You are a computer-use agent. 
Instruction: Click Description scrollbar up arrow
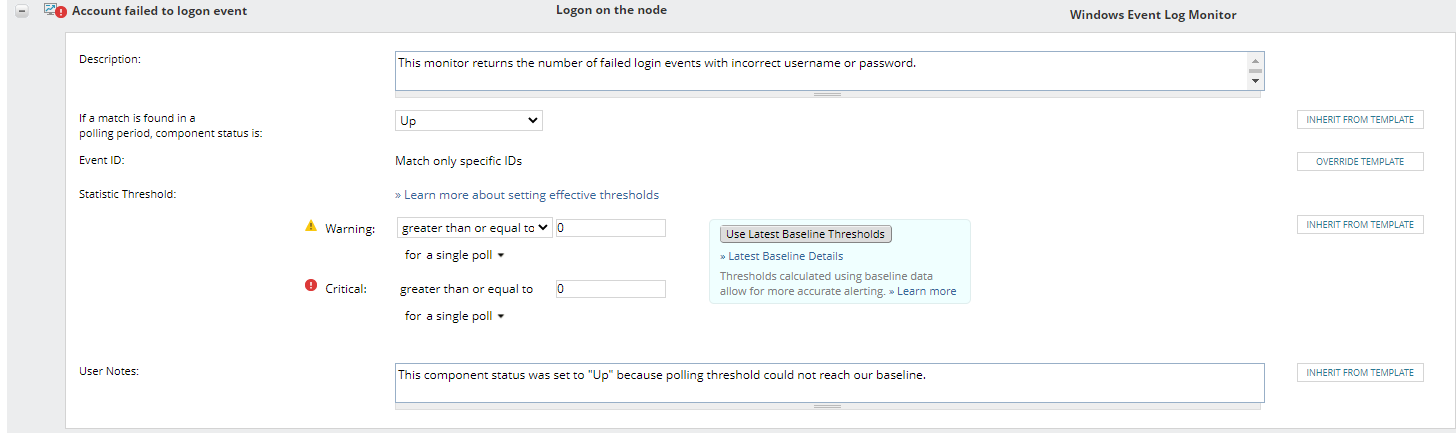1255,60
